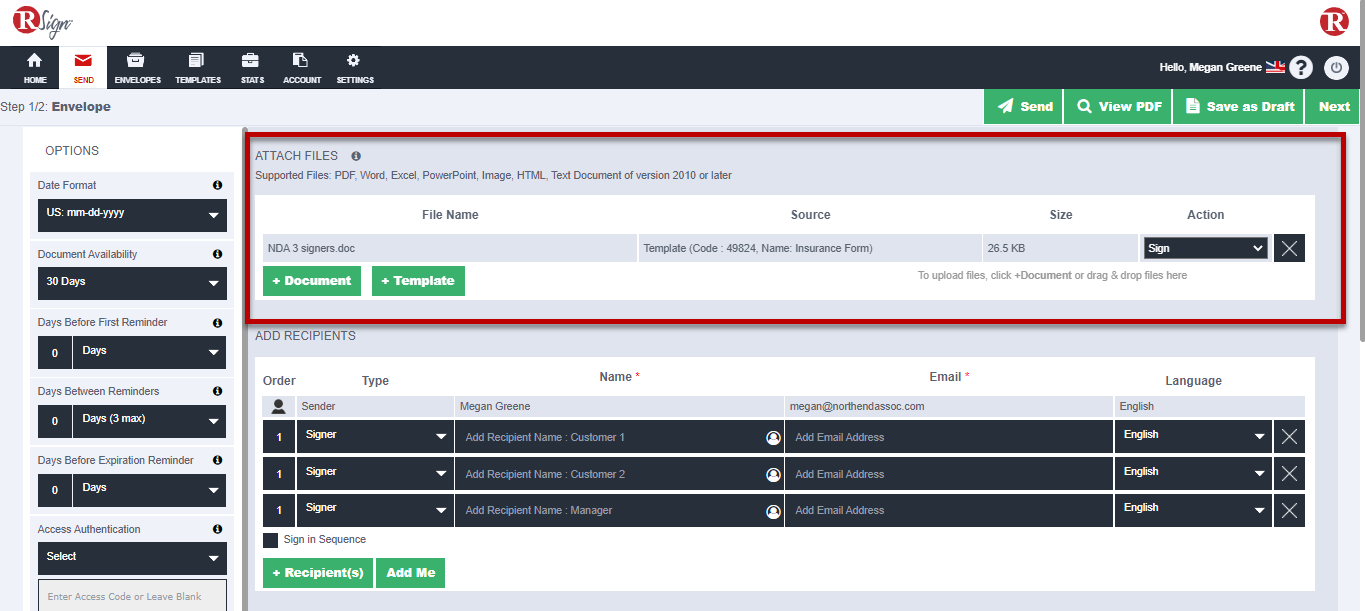Open language dropdown for Customer 1
1365x611 pixels.
pos(1193,437)
